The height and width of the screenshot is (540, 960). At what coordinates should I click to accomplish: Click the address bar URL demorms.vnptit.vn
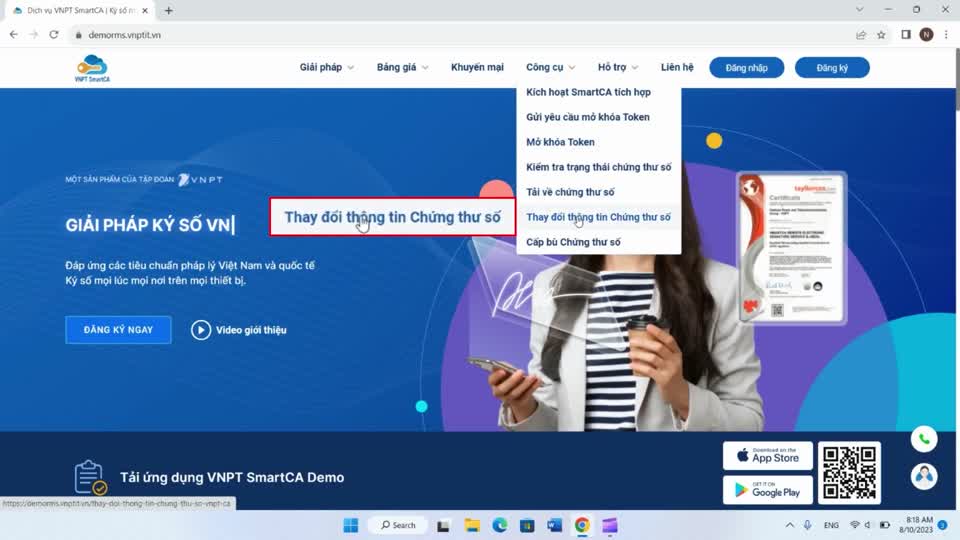[x=124, y=35]
